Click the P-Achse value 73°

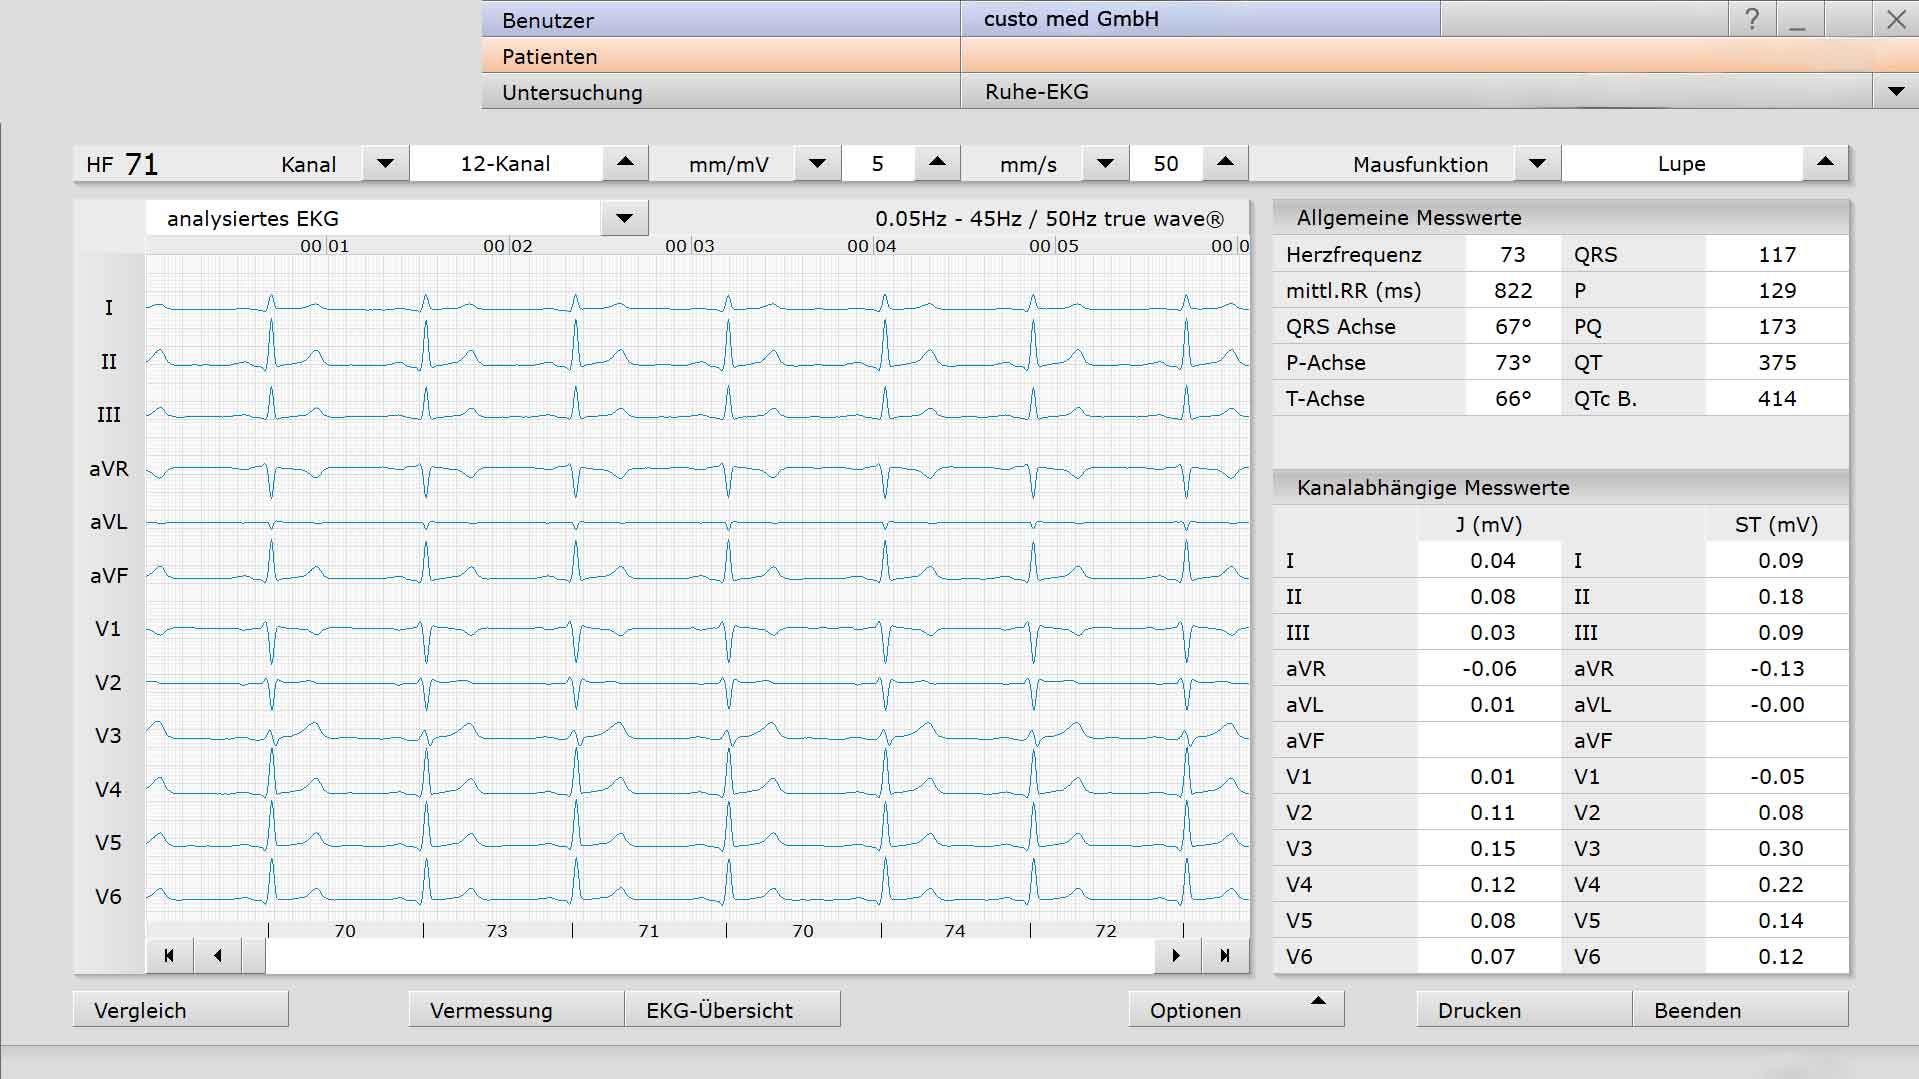1513,362
